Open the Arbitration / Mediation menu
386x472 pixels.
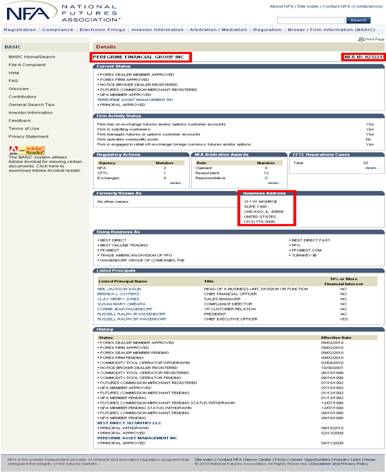coord(218,30)
